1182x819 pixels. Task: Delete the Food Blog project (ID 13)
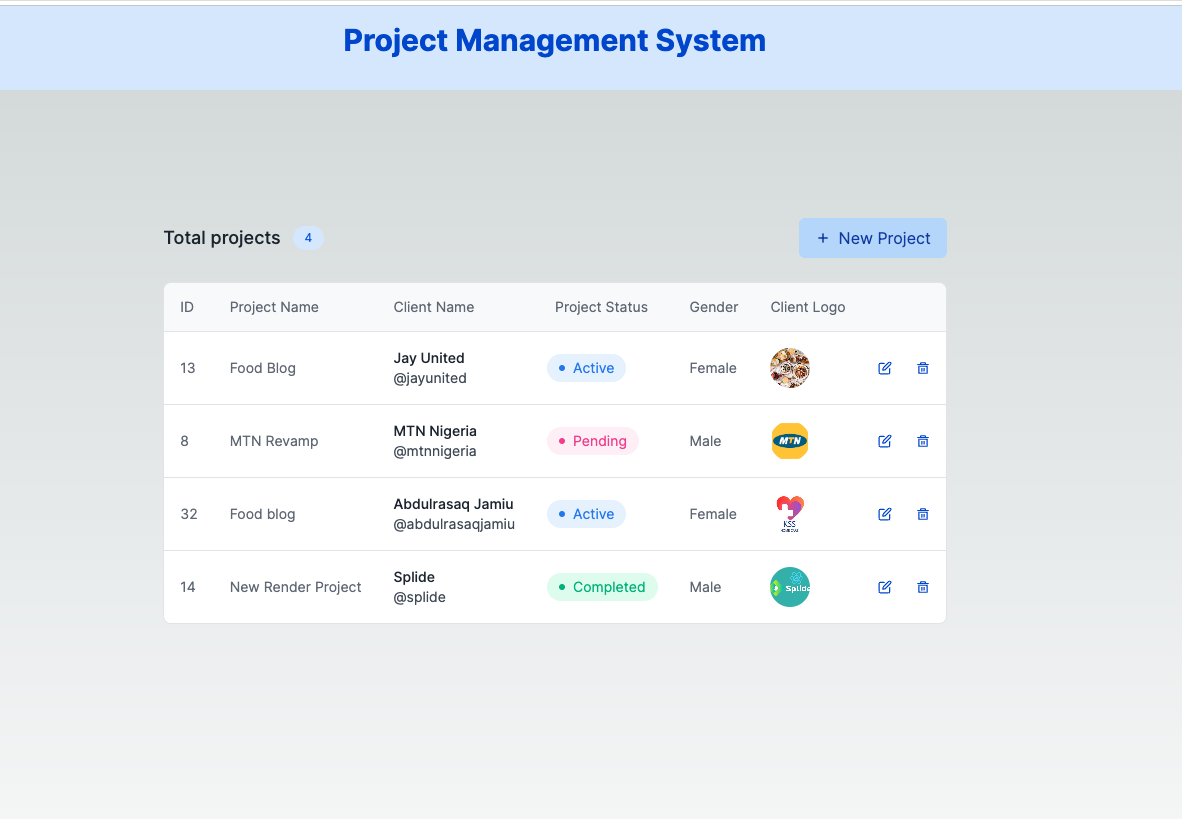tap(923, 368)
